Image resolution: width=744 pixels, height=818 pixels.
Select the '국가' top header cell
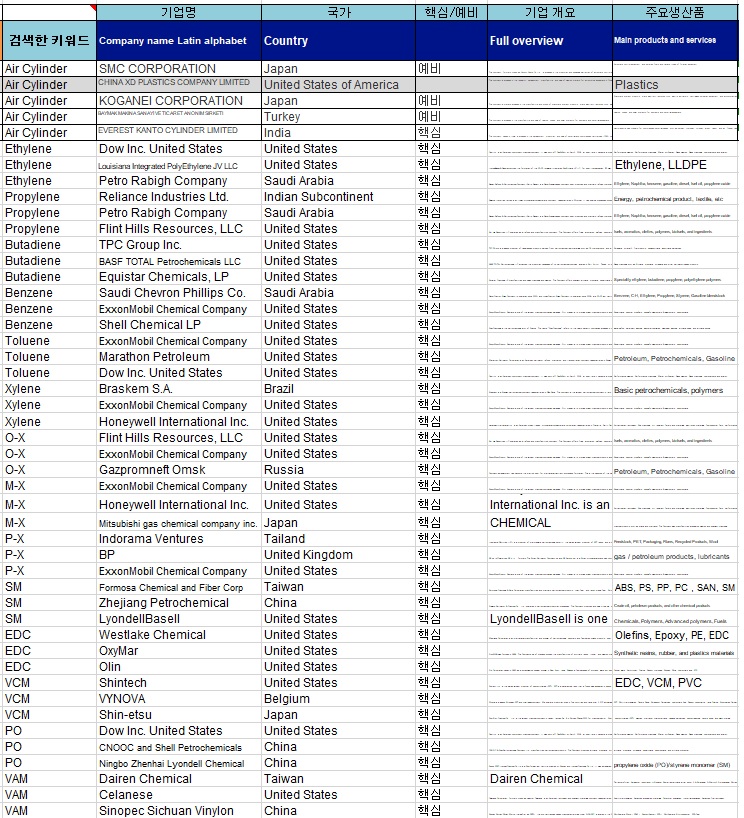[x=339, y=13]
